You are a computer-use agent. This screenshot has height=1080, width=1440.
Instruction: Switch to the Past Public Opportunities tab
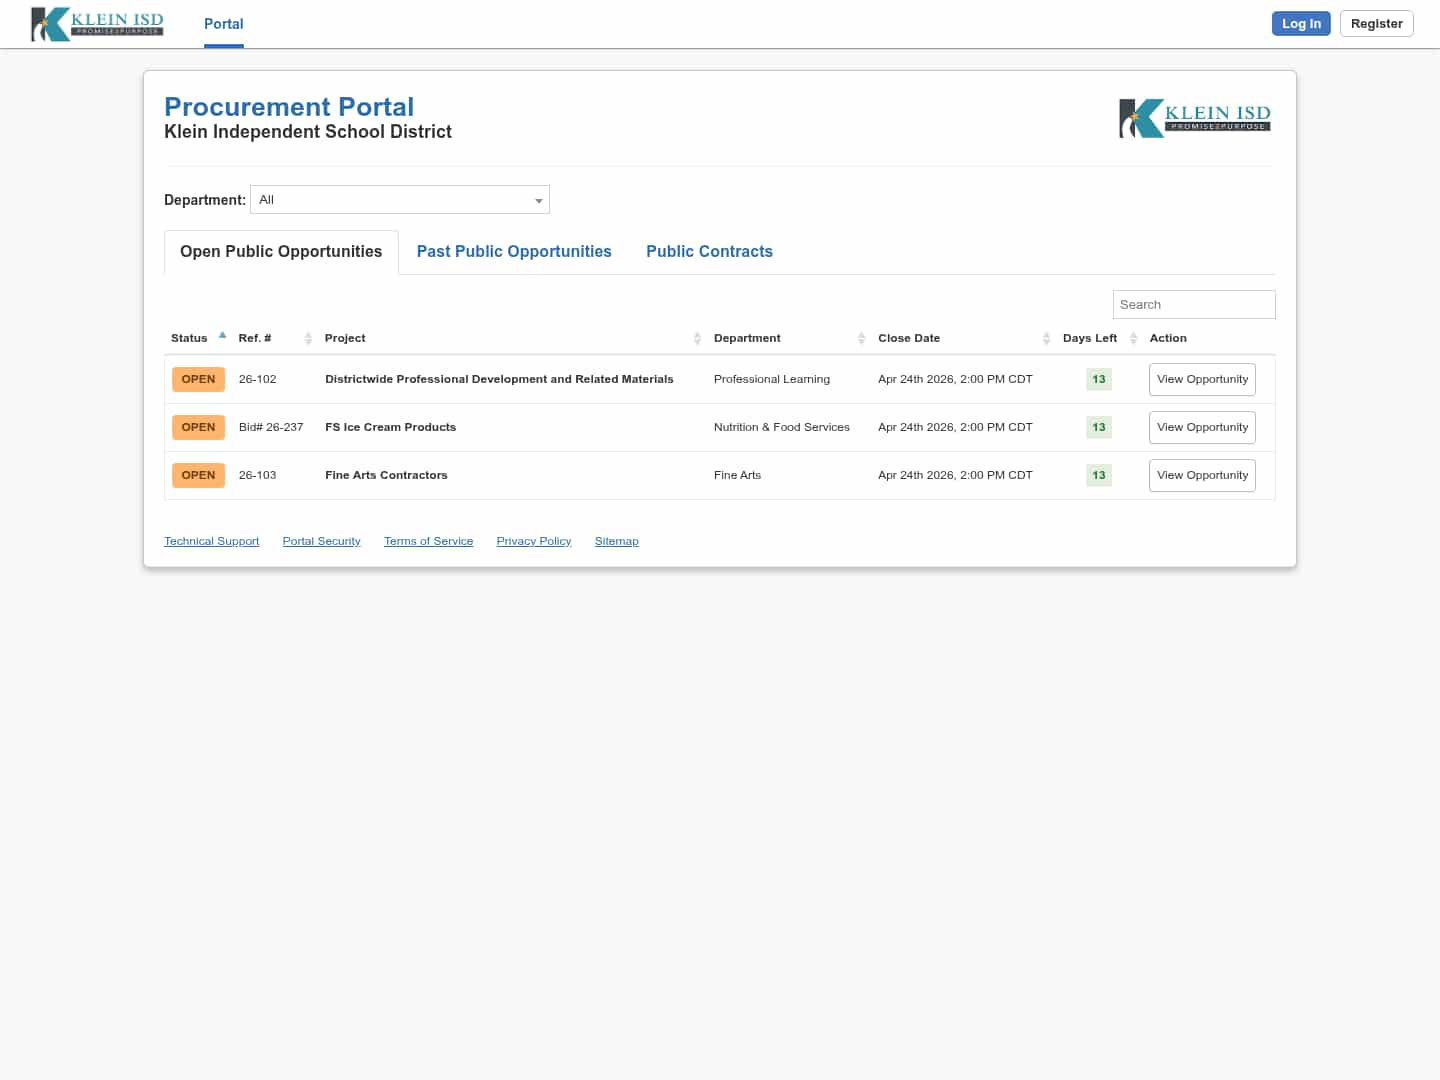click(x=514, y=251)
